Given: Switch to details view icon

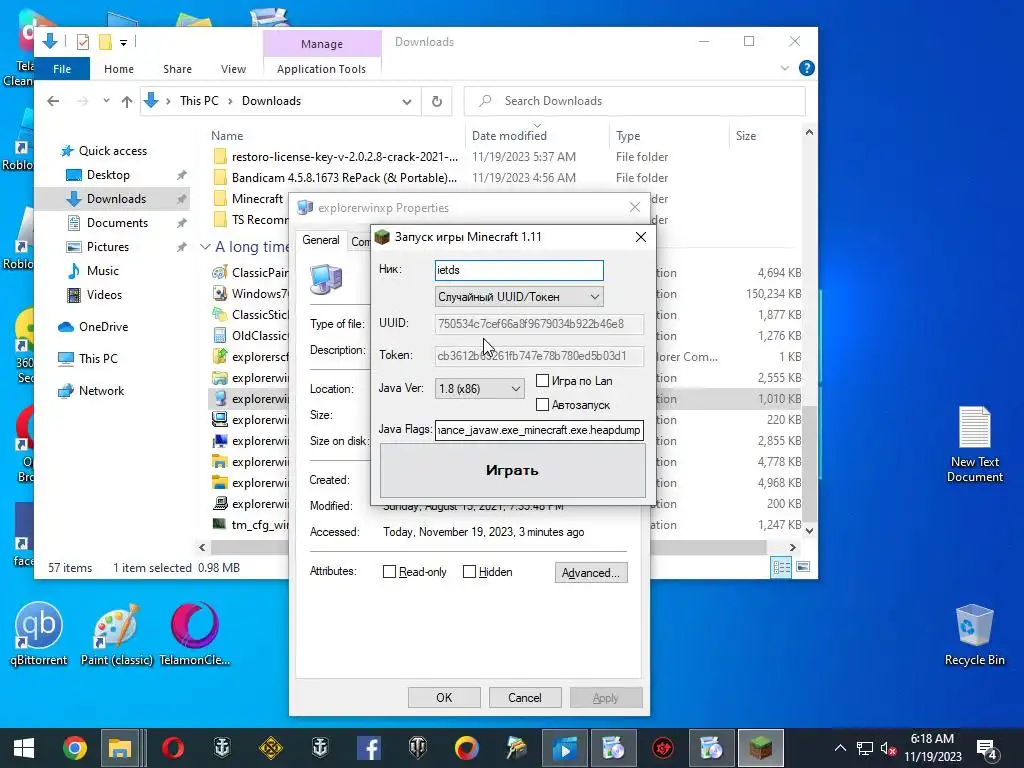Looking at the screenshot, I should click(x=781, y=567).
